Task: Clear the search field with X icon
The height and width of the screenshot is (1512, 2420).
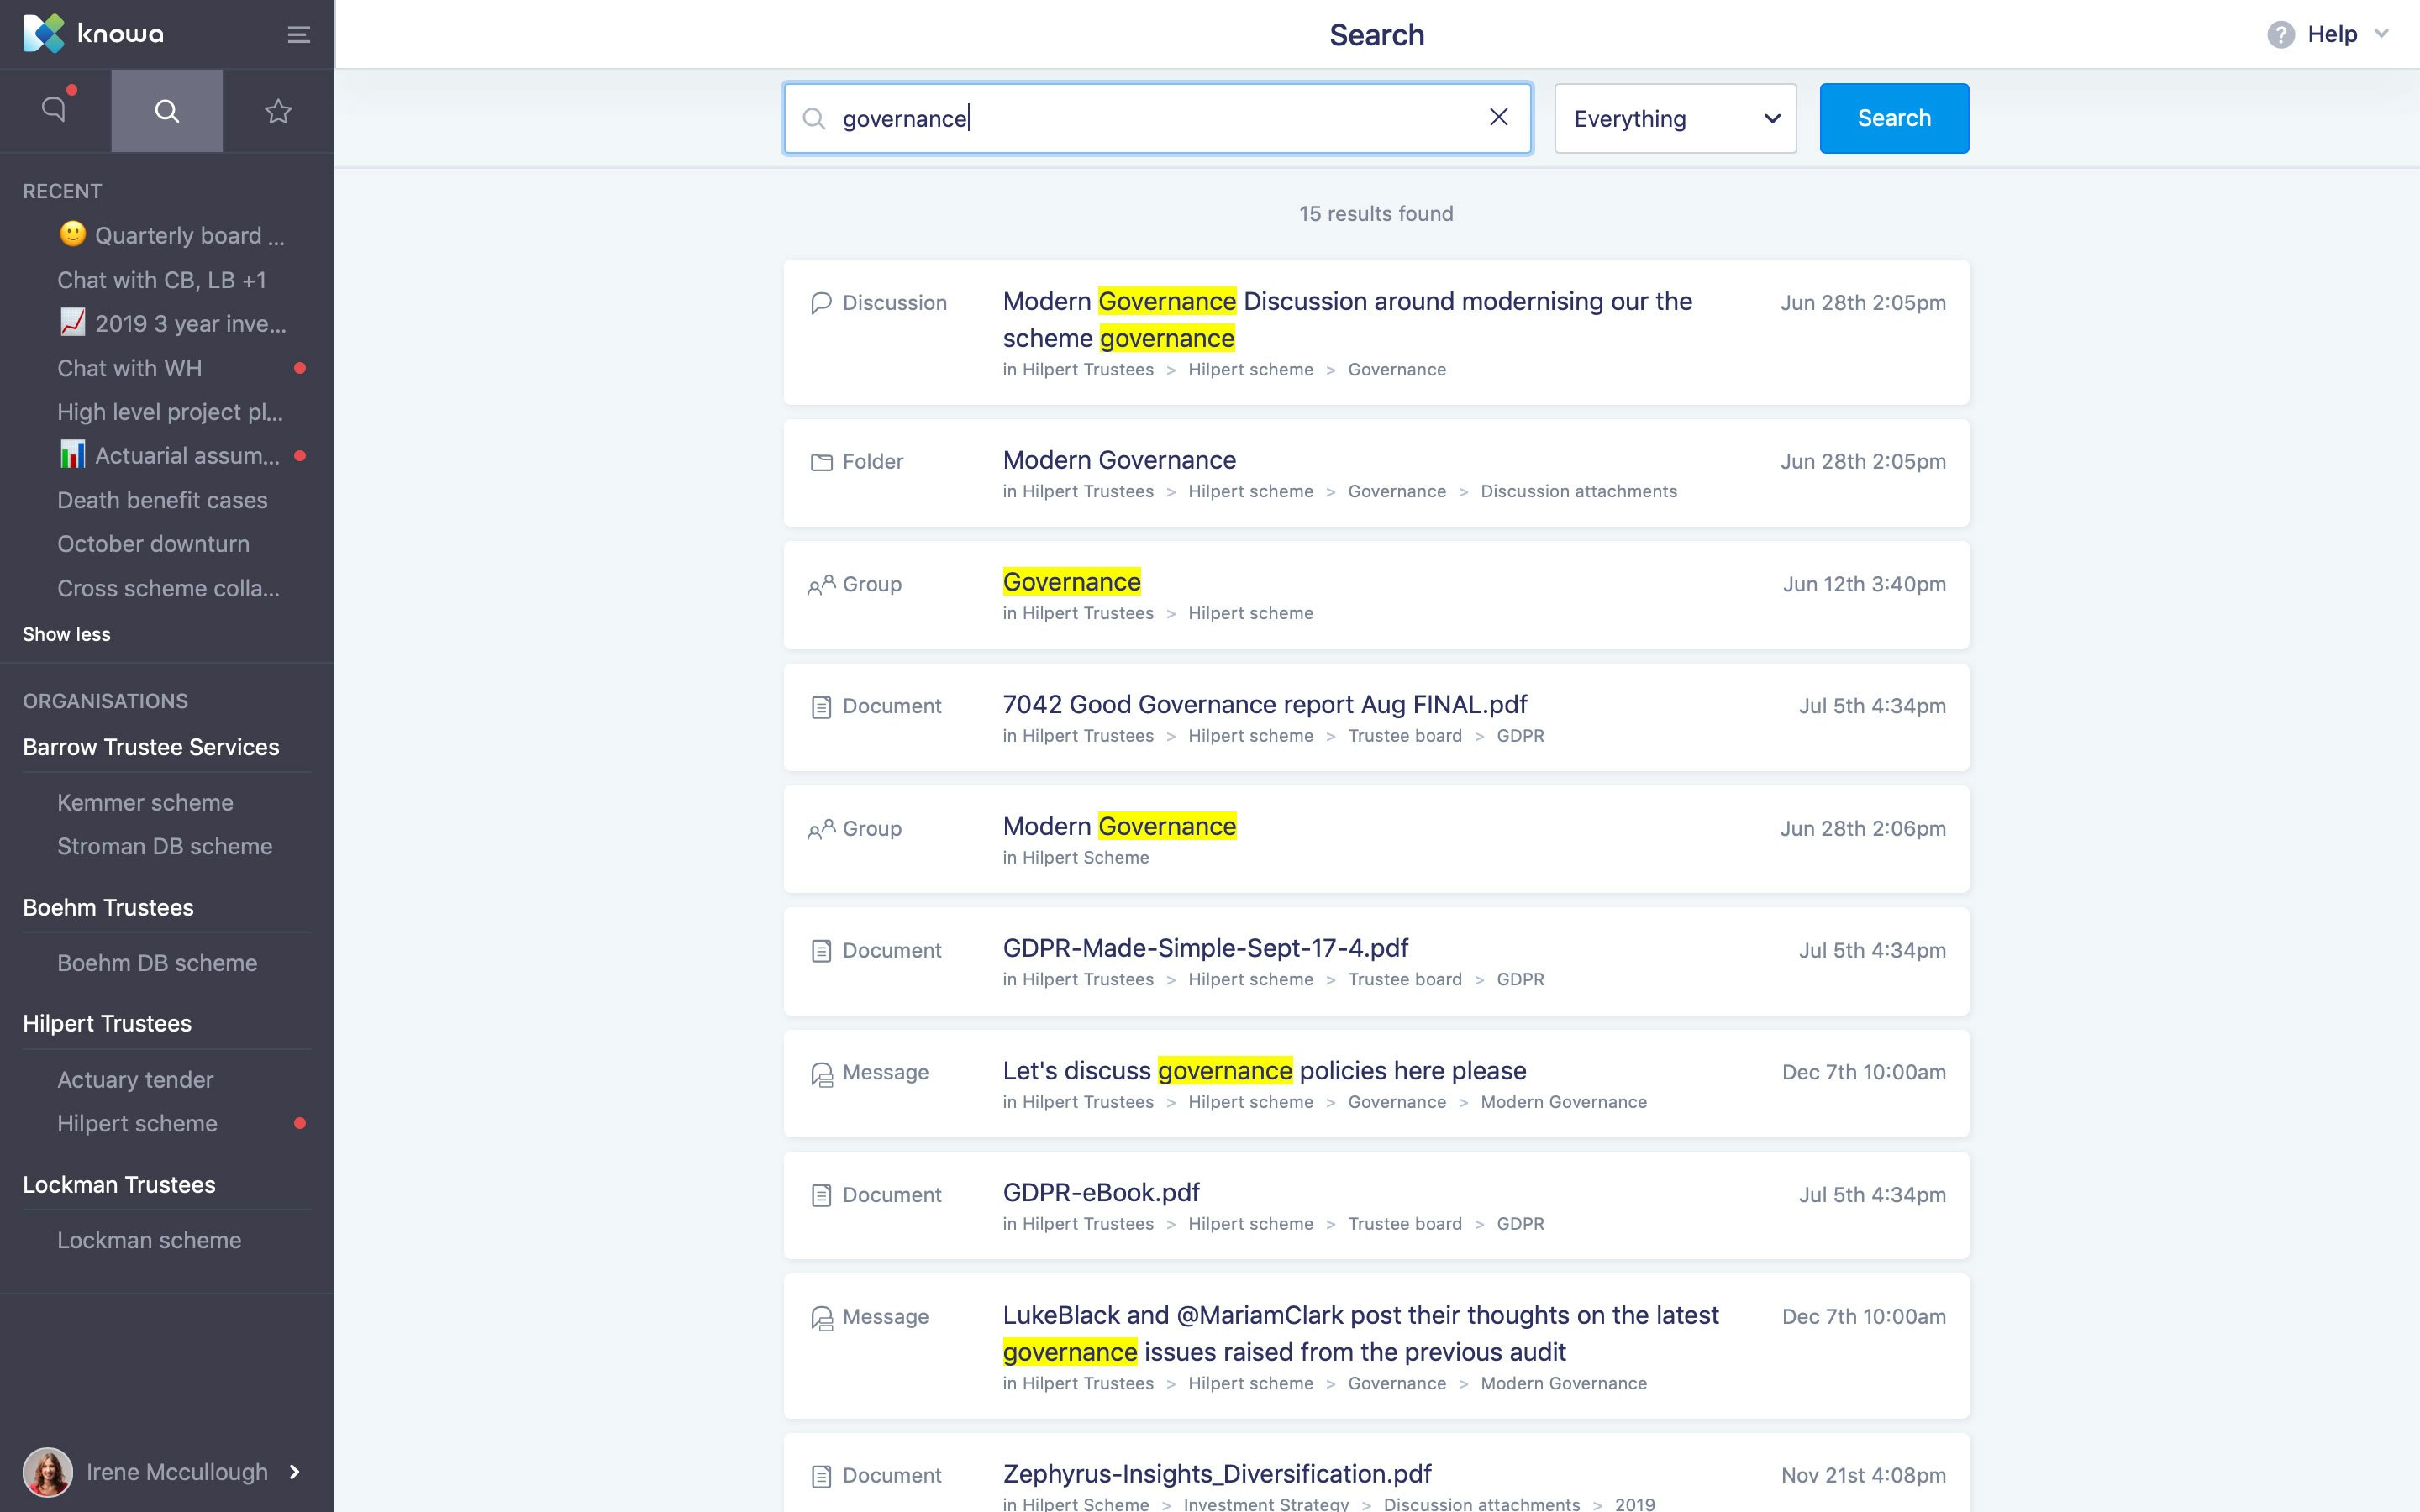Action: tap(1498, 118)
